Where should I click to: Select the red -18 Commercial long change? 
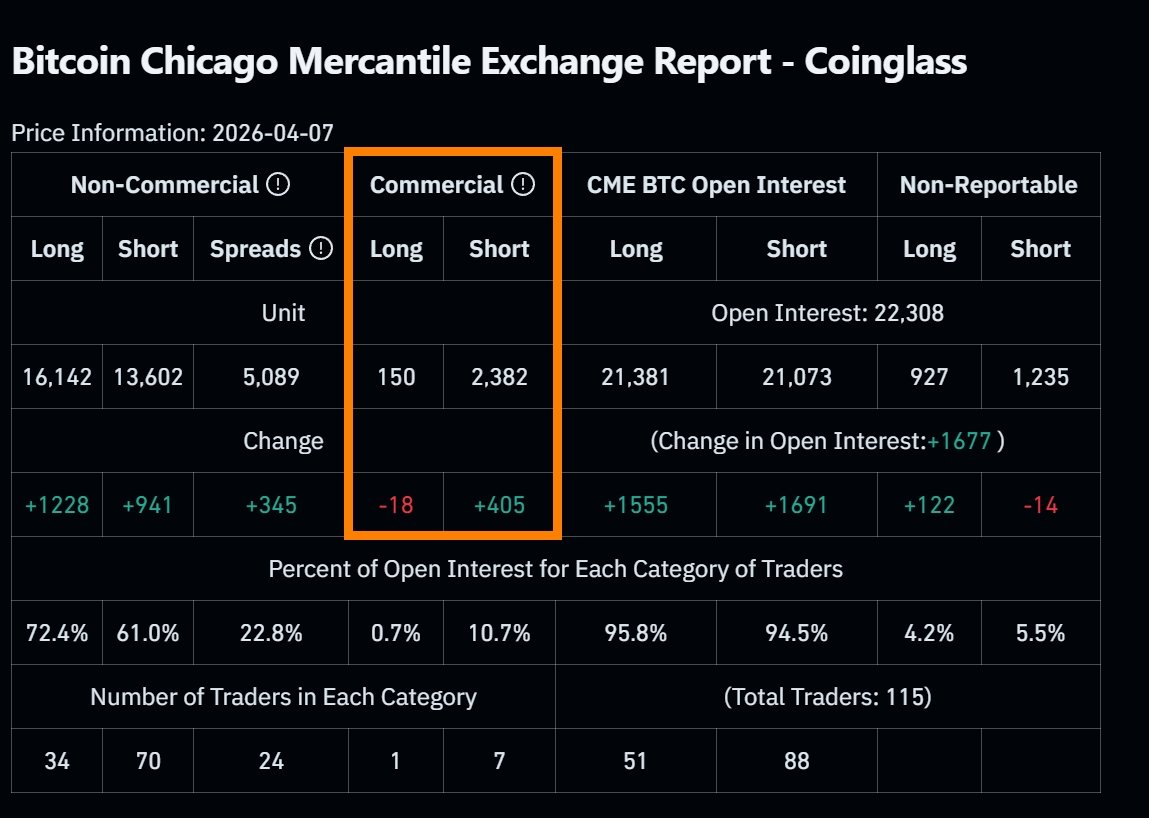coord(396,505)
